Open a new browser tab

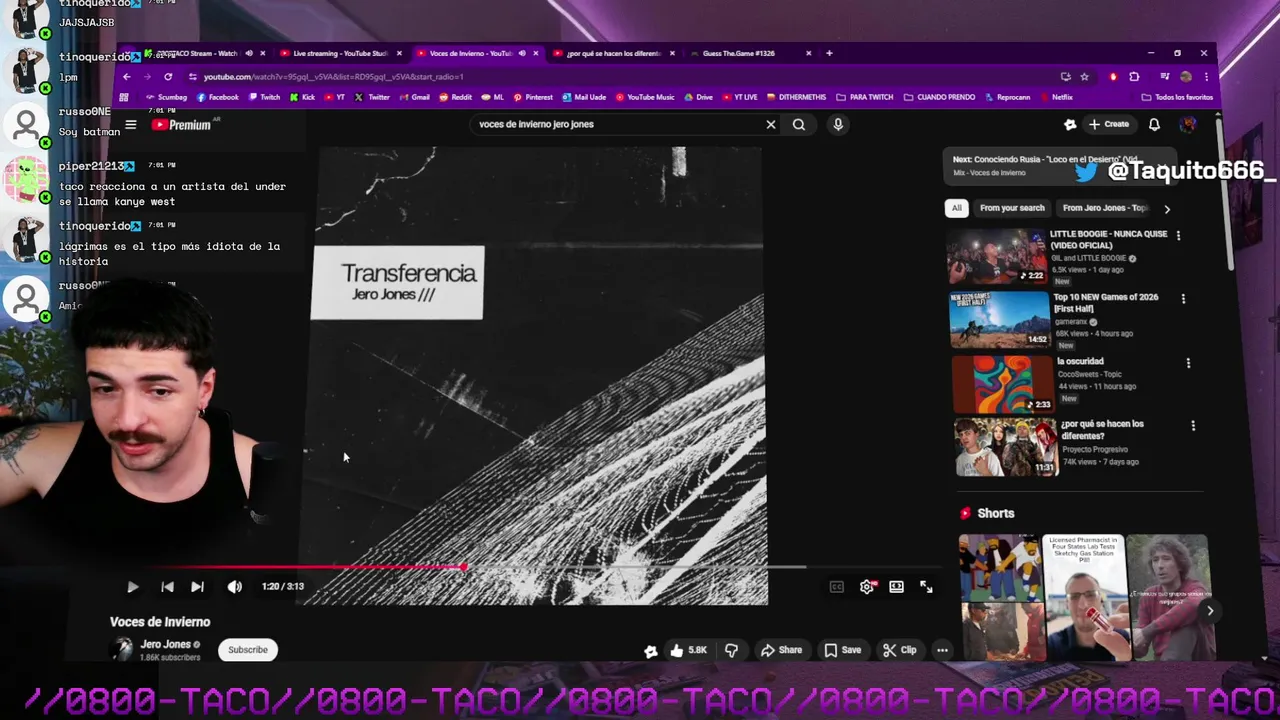click(x=829, y=53)
